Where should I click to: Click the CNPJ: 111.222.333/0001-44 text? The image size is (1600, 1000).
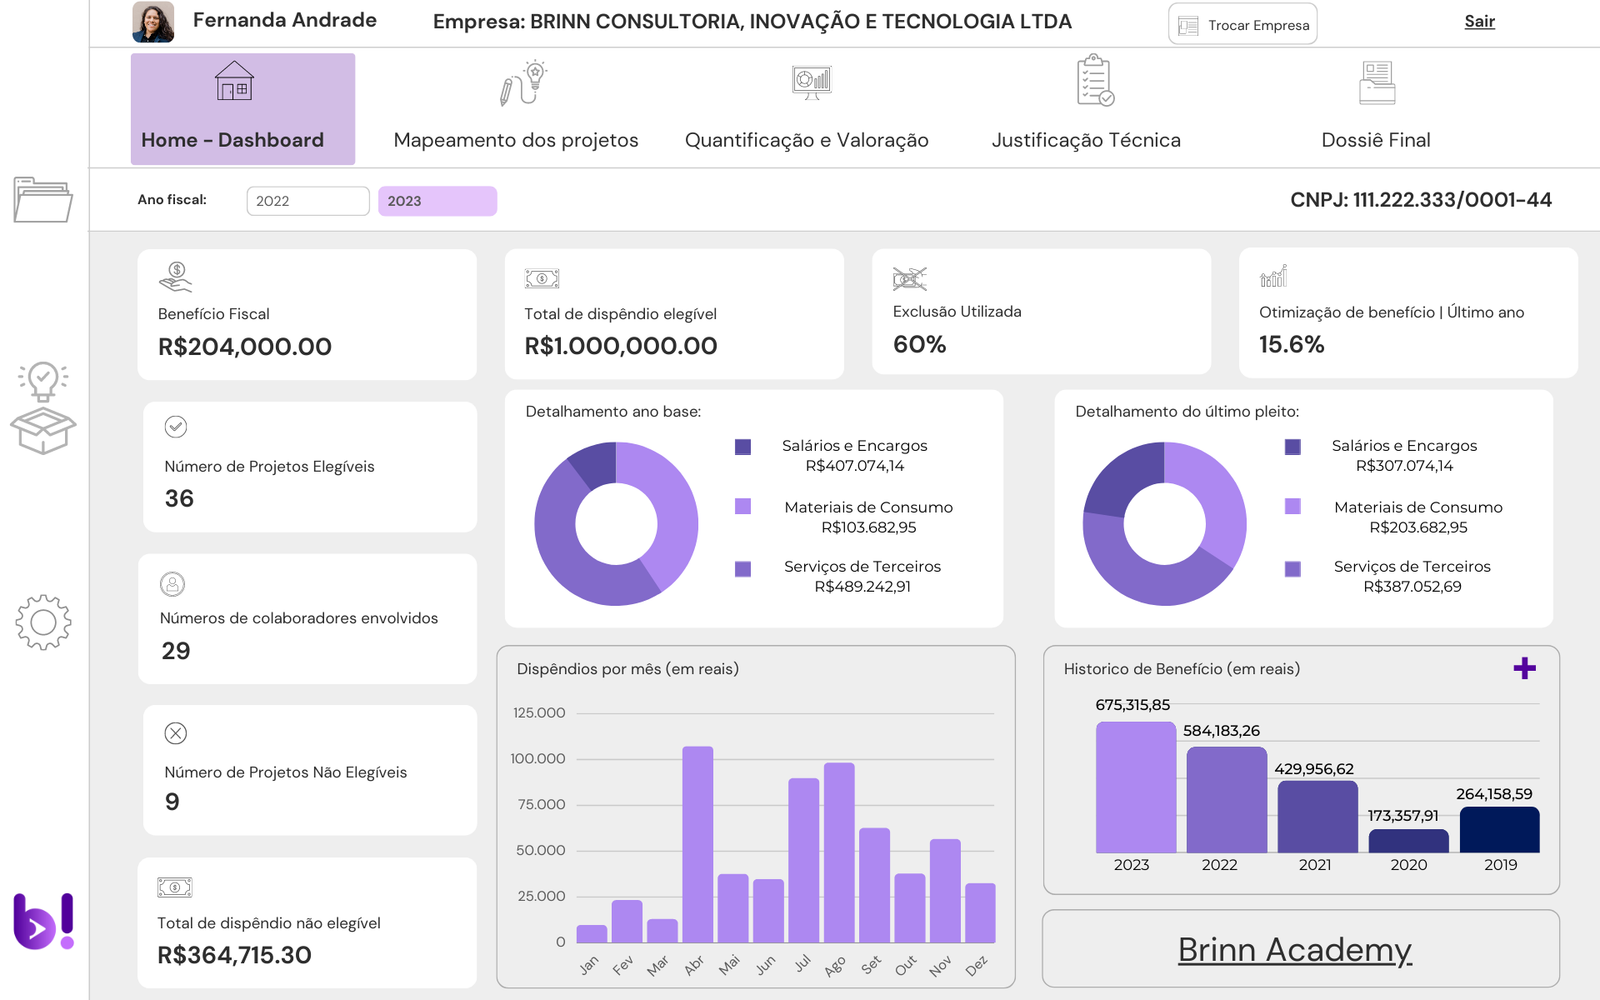click(x=1421, y=200)
